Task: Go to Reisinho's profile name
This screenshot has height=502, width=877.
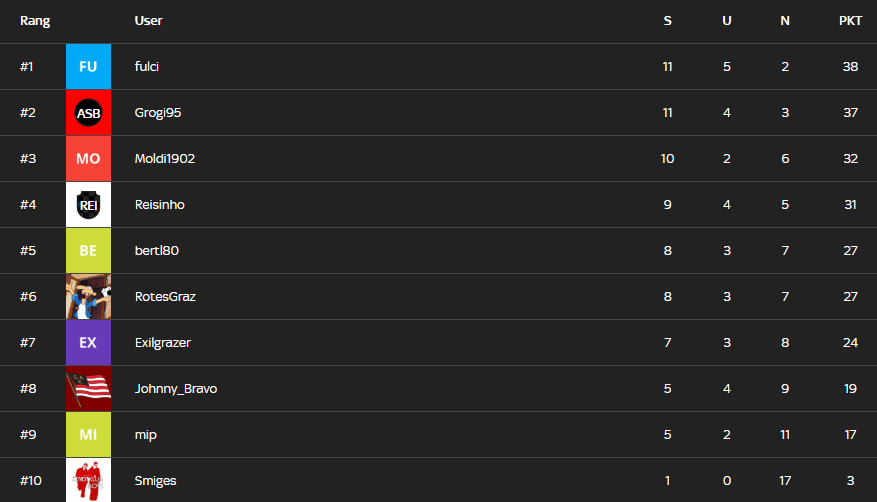Action: click(160, 205)
